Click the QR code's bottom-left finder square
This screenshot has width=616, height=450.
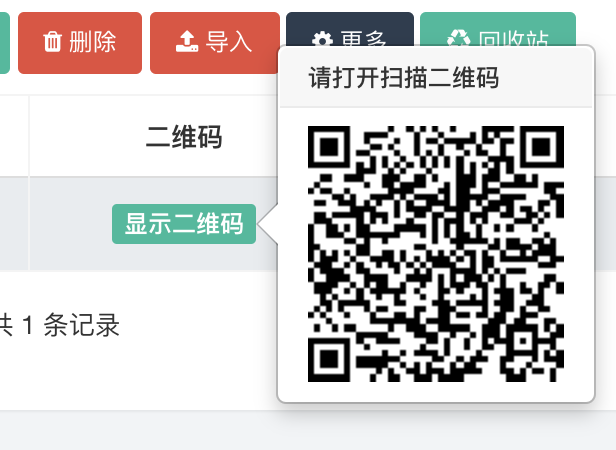coord(329,360)
